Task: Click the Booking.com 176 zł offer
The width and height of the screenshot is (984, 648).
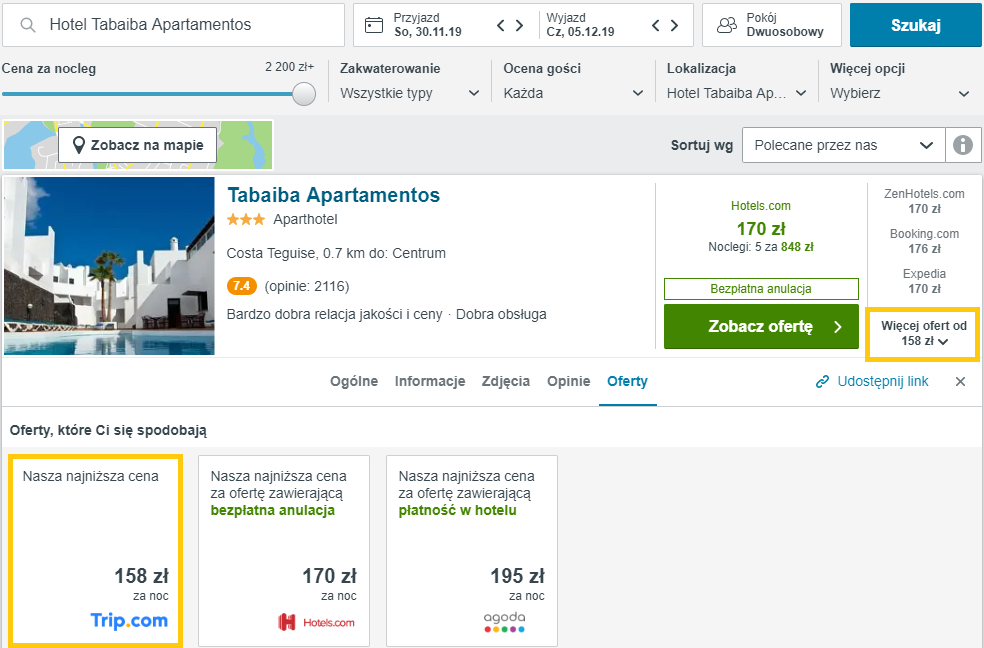Action: click(x=924, y=242)
